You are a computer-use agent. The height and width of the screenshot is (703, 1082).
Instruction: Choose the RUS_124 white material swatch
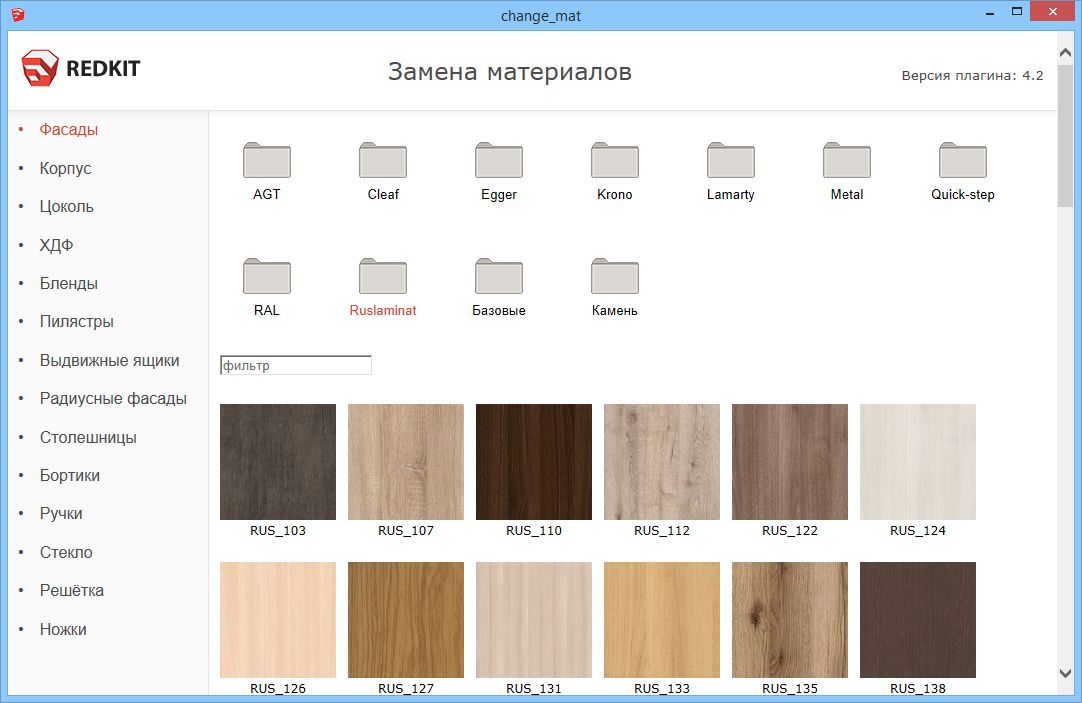918,462
